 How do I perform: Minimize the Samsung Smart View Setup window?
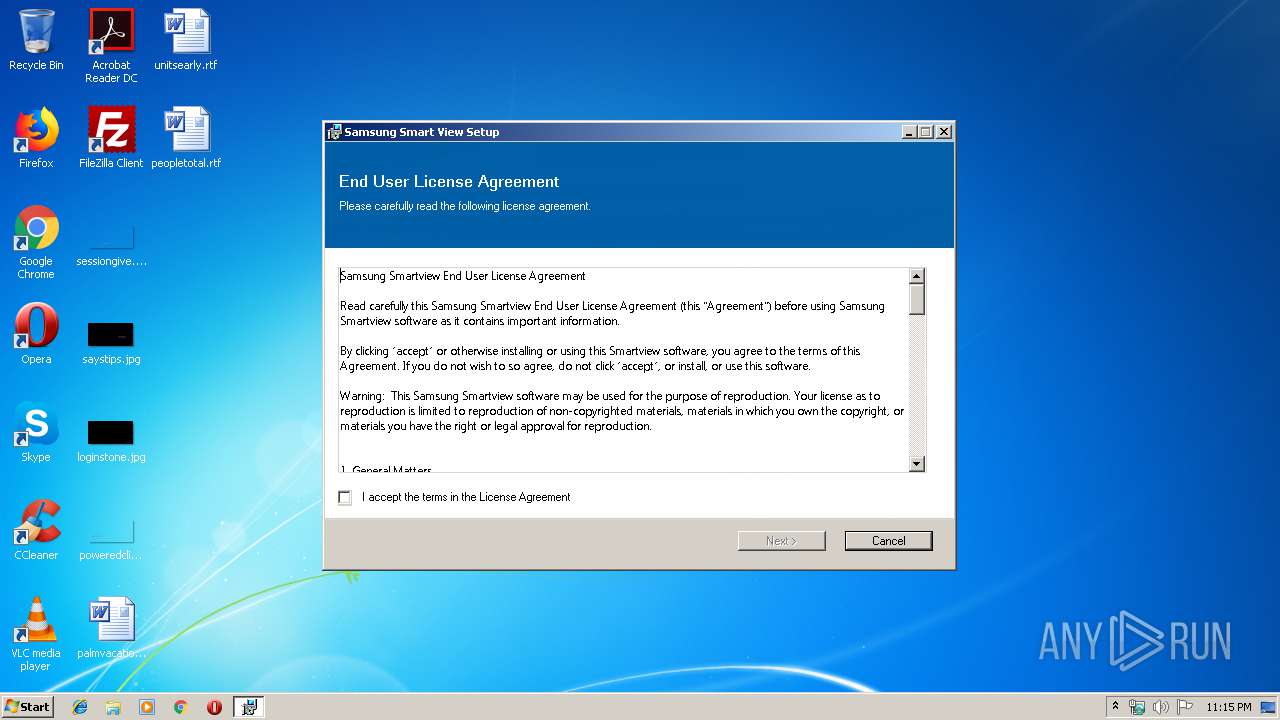[x=908, y=132]
